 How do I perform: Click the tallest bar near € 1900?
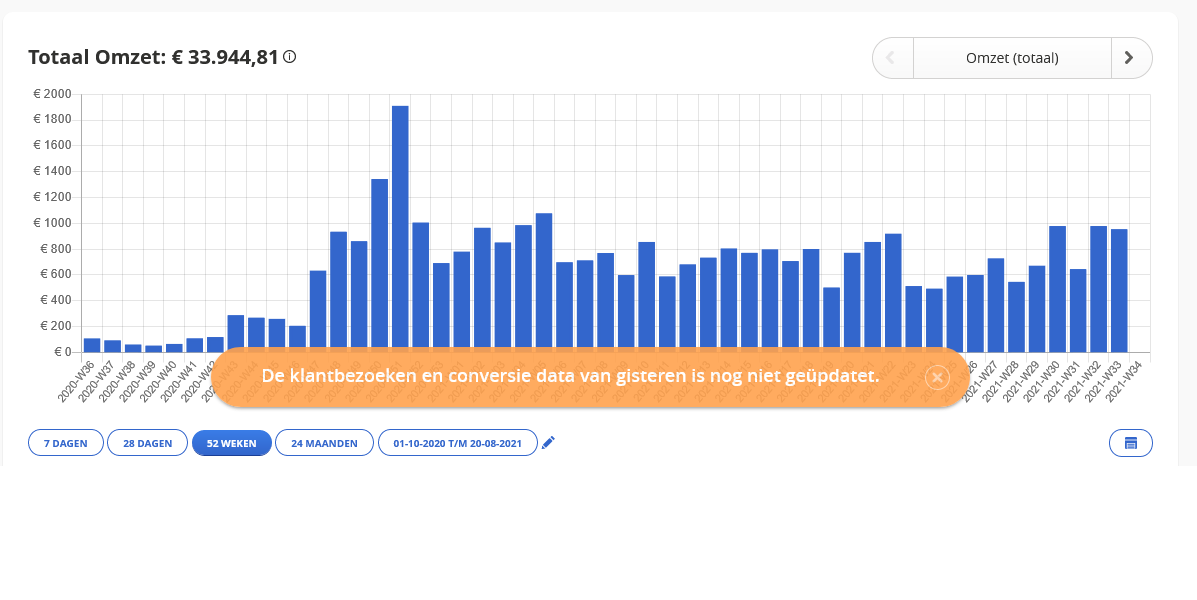tap(400, 229)
